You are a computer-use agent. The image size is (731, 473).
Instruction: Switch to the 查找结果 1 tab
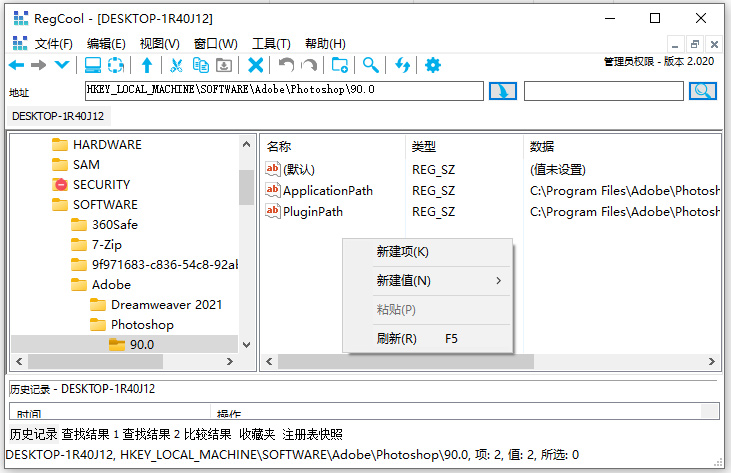tap(90, 434)
